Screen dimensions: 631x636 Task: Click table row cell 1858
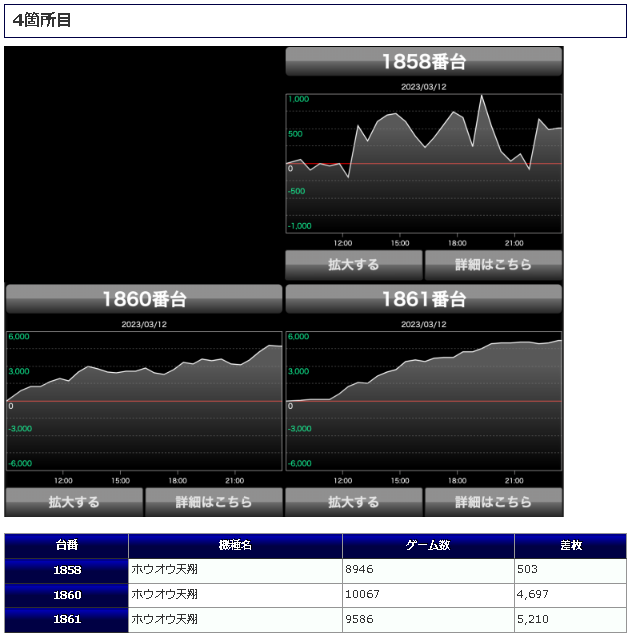tap(67, 571)
